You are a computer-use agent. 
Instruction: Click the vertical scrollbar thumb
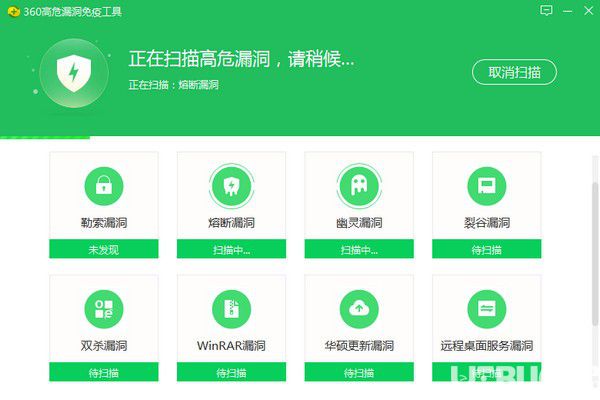click(x=595, y=255)
